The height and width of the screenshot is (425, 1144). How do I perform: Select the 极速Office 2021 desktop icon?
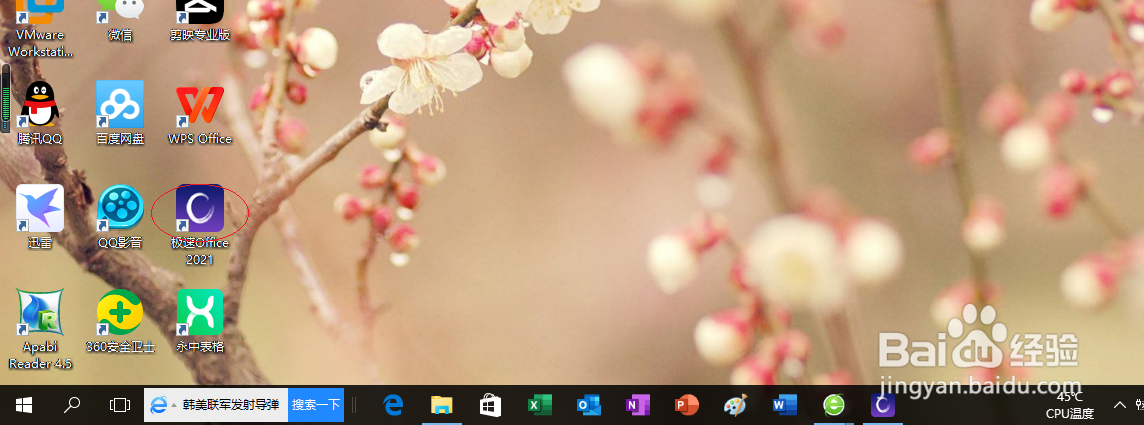(200, 225)
